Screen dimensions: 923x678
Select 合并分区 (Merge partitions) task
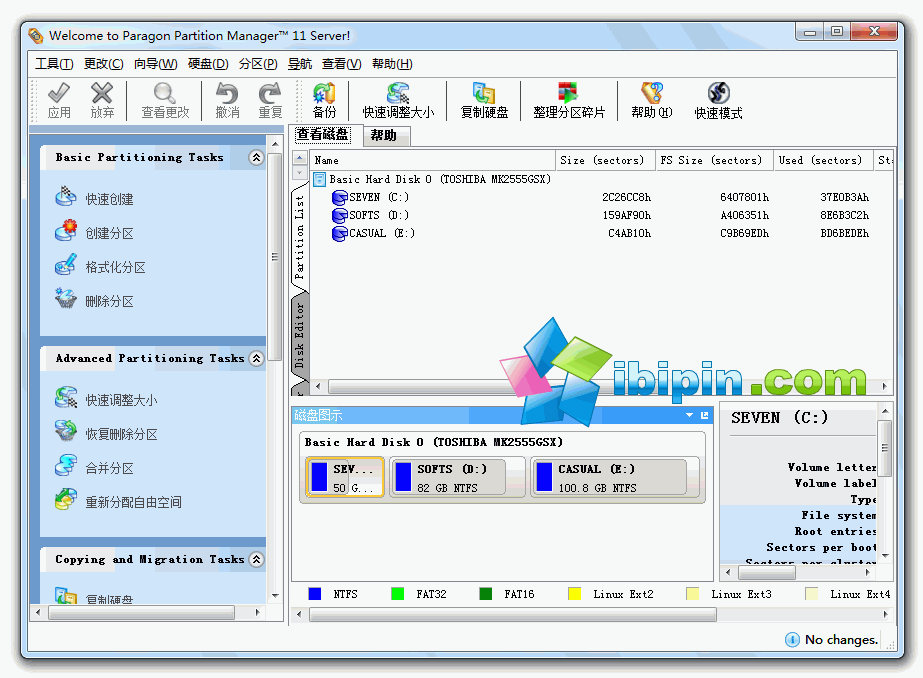(109, 469)
